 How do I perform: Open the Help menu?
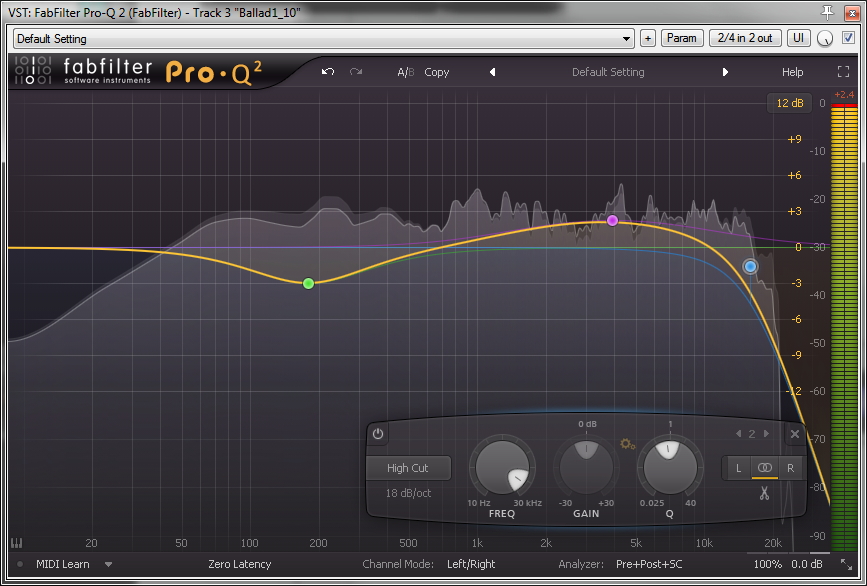[792, 72]
